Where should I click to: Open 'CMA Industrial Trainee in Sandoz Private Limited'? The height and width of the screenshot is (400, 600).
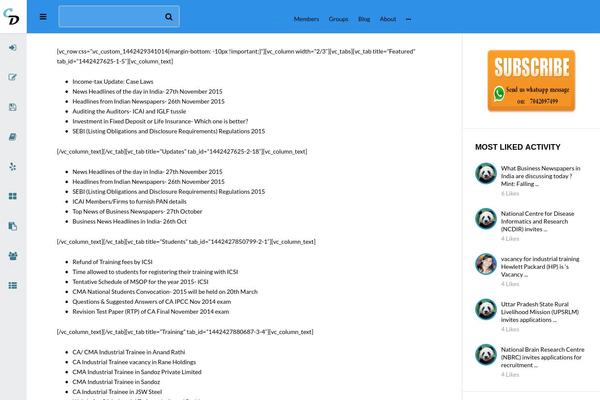click(x=137, y=372)
